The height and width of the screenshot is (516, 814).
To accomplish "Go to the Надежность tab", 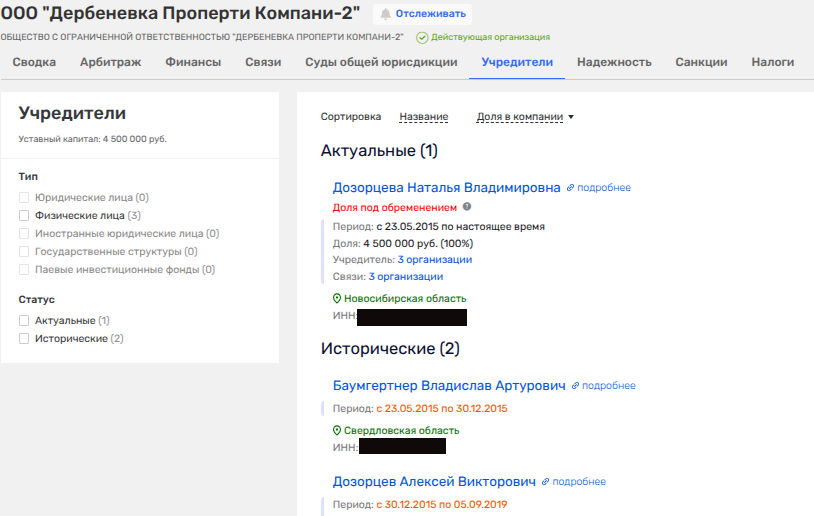I will tap(613, 62).
